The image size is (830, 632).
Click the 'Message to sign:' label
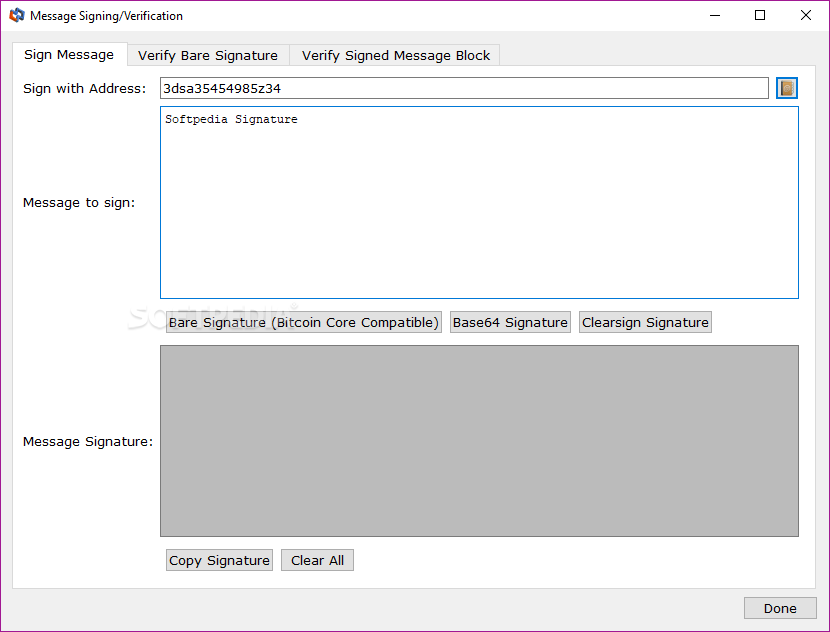pos(79,203)
